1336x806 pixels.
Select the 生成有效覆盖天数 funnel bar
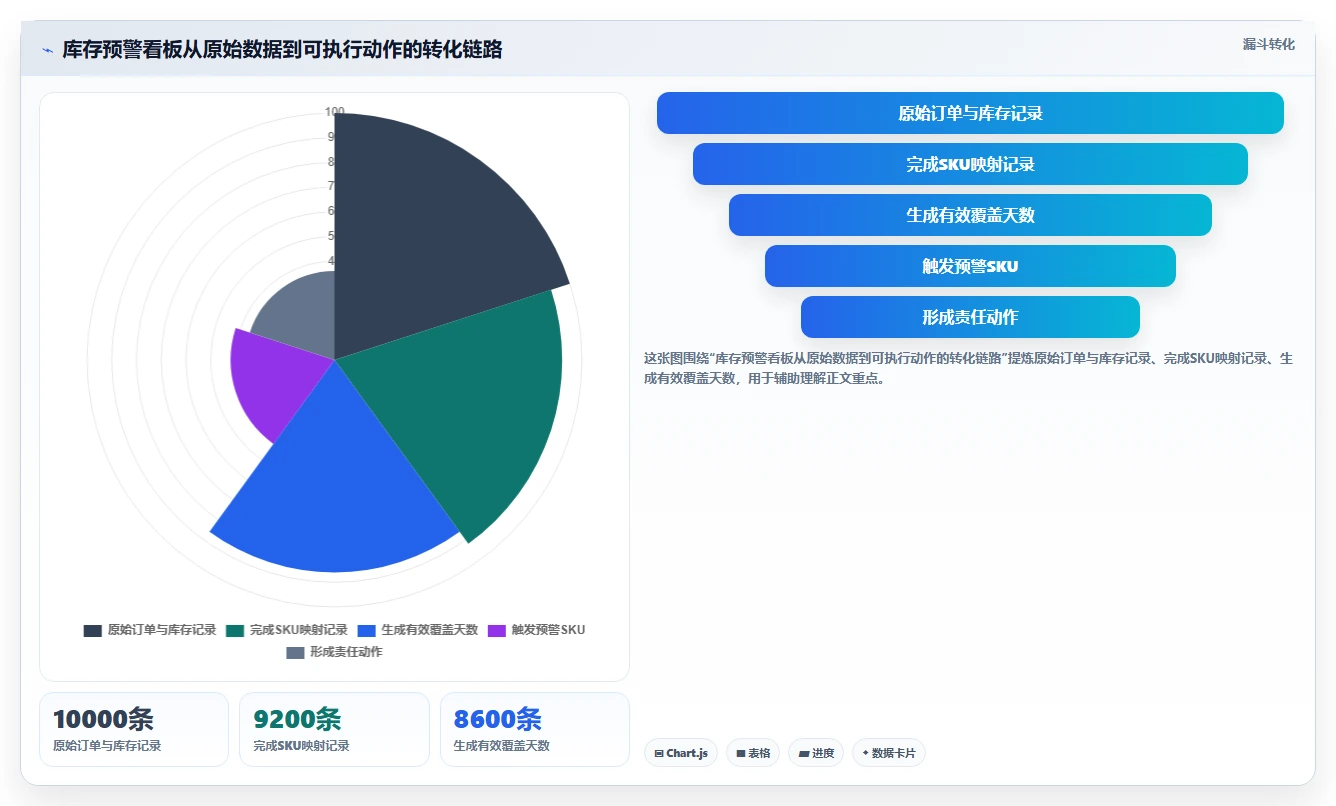pyautogui.click(x=970, y=215)
